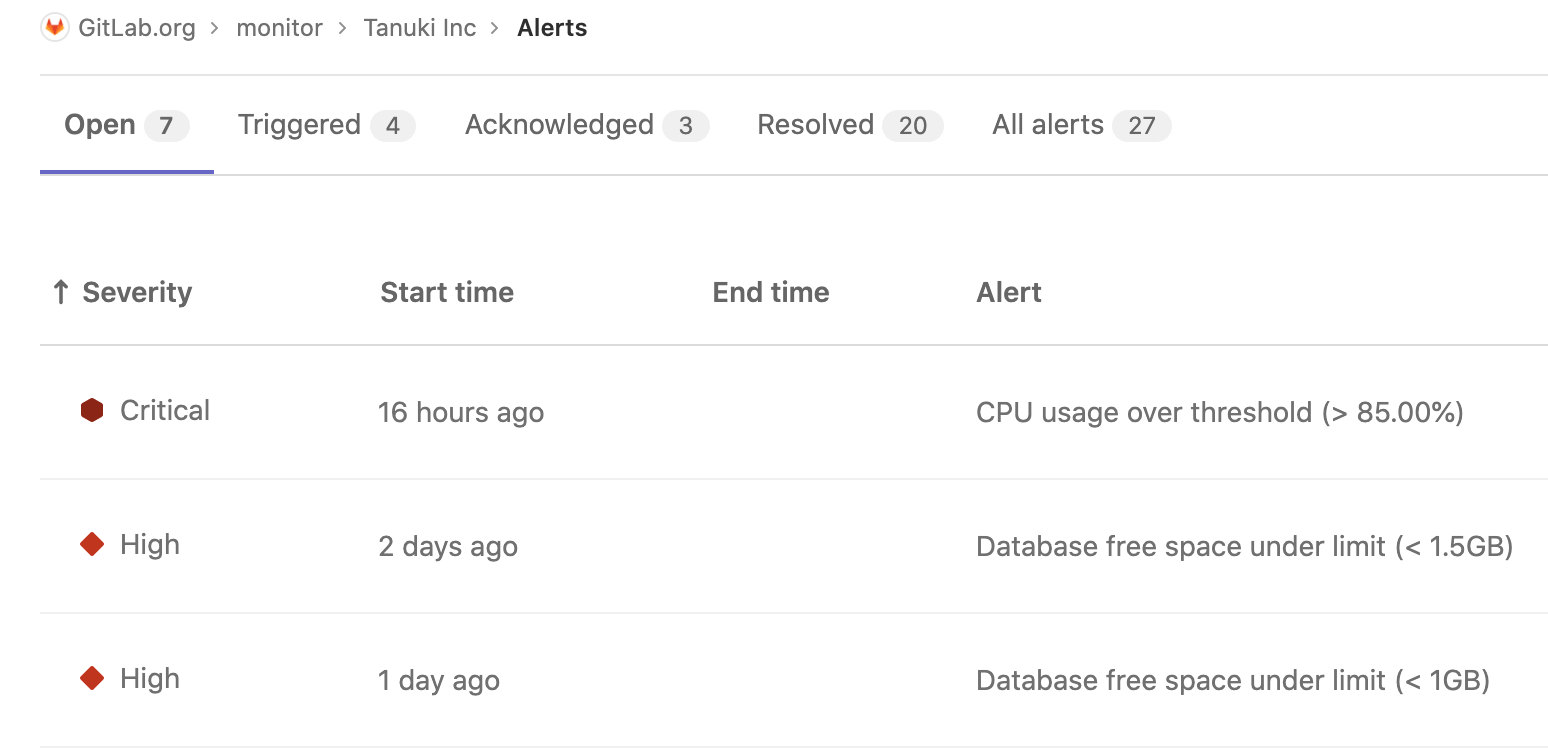Sort alerts by the Severity column header

[x=137, y=291]
